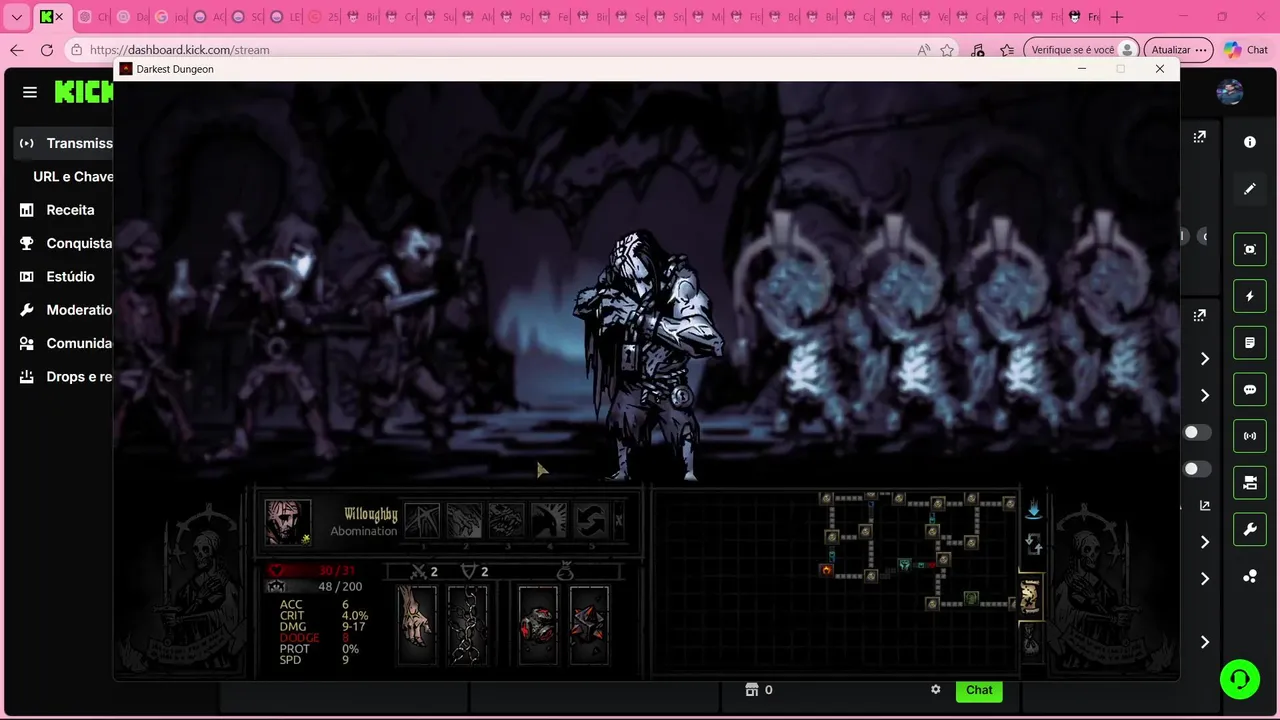Open Comunidade in Kick sidebar
The height and width of the screenshot is (720, 1280).
[64, 343]
